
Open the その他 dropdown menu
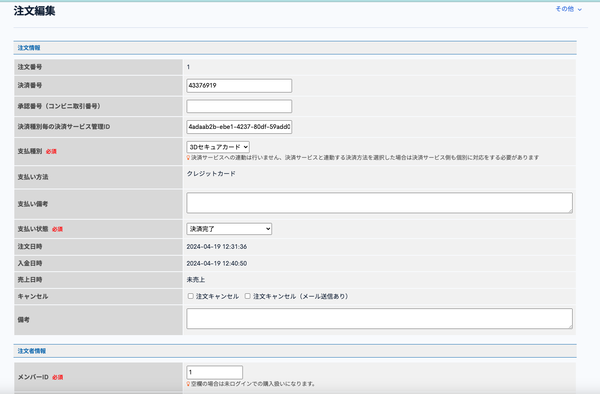pyautogui.click(x=569, y=9)
